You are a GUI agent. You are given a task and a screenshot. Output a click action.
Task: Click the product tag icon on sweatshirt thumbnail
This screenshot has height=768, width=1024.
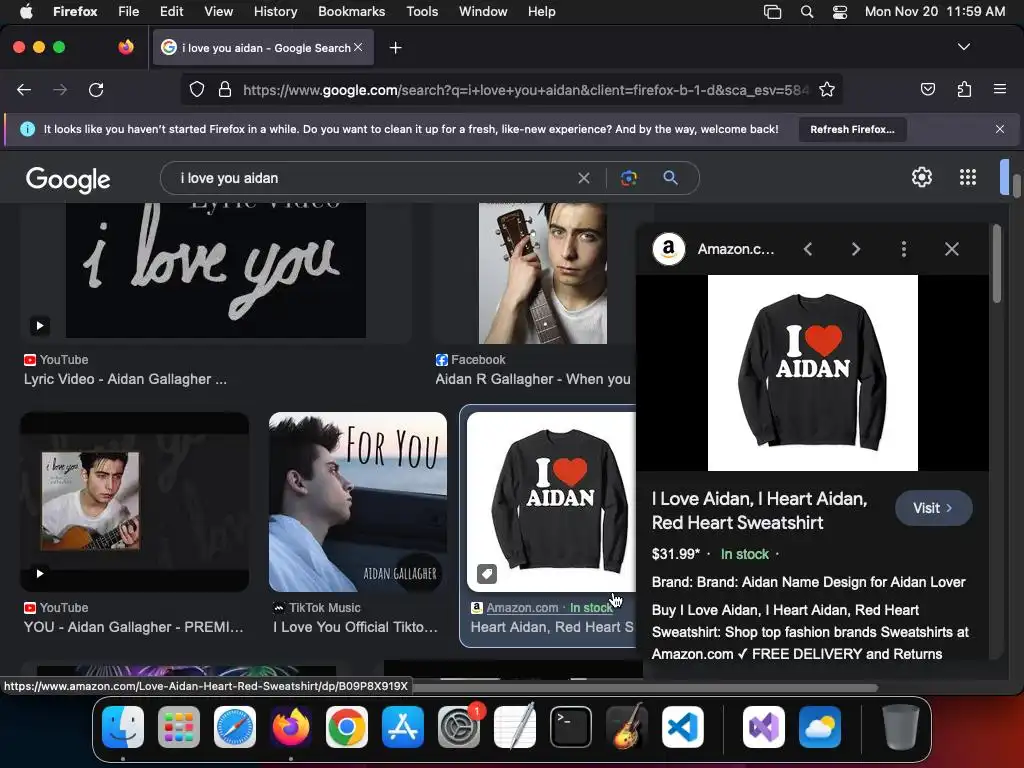pos(487,573)
